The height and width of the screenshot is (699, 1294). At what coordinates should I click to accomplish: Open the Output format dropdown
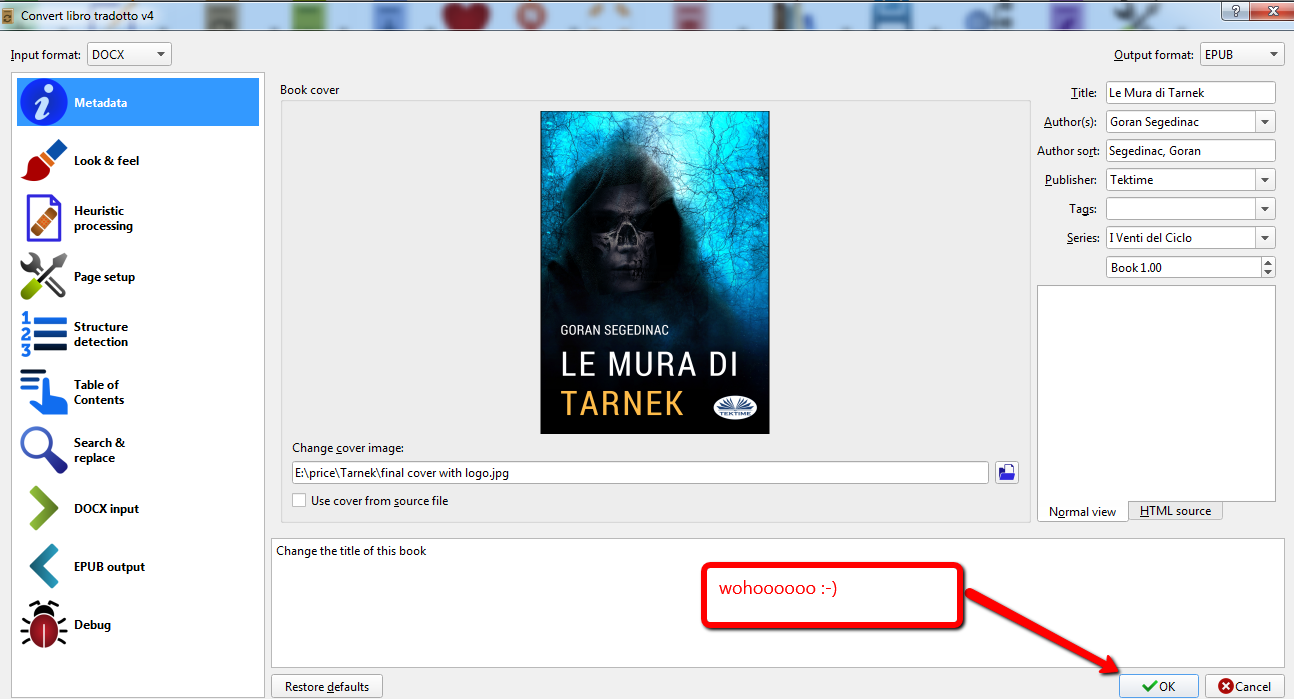1242,54
